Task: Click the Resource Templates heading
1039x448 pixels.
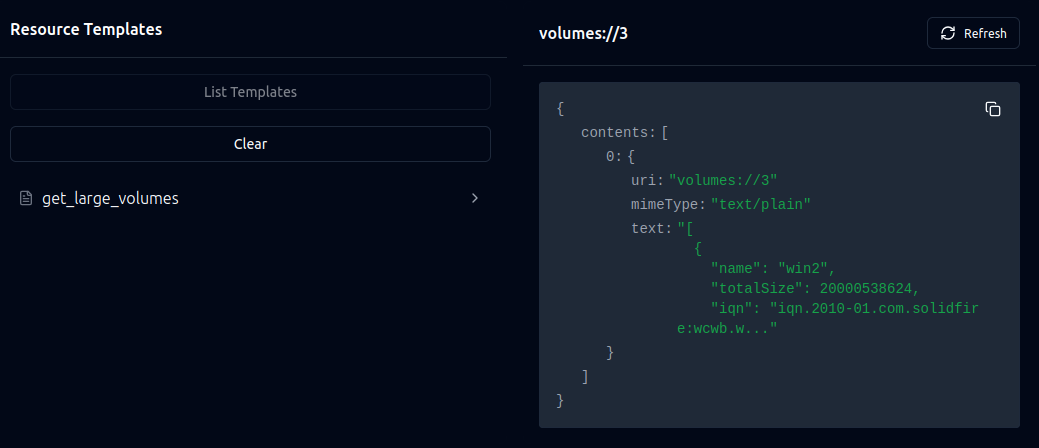Action: coord(86,29)
